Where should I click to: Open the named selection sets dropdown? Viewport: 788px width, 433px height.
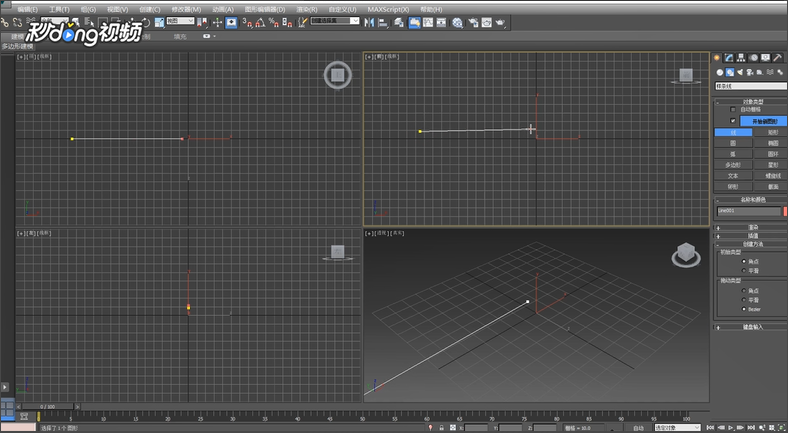click(335, 21)
